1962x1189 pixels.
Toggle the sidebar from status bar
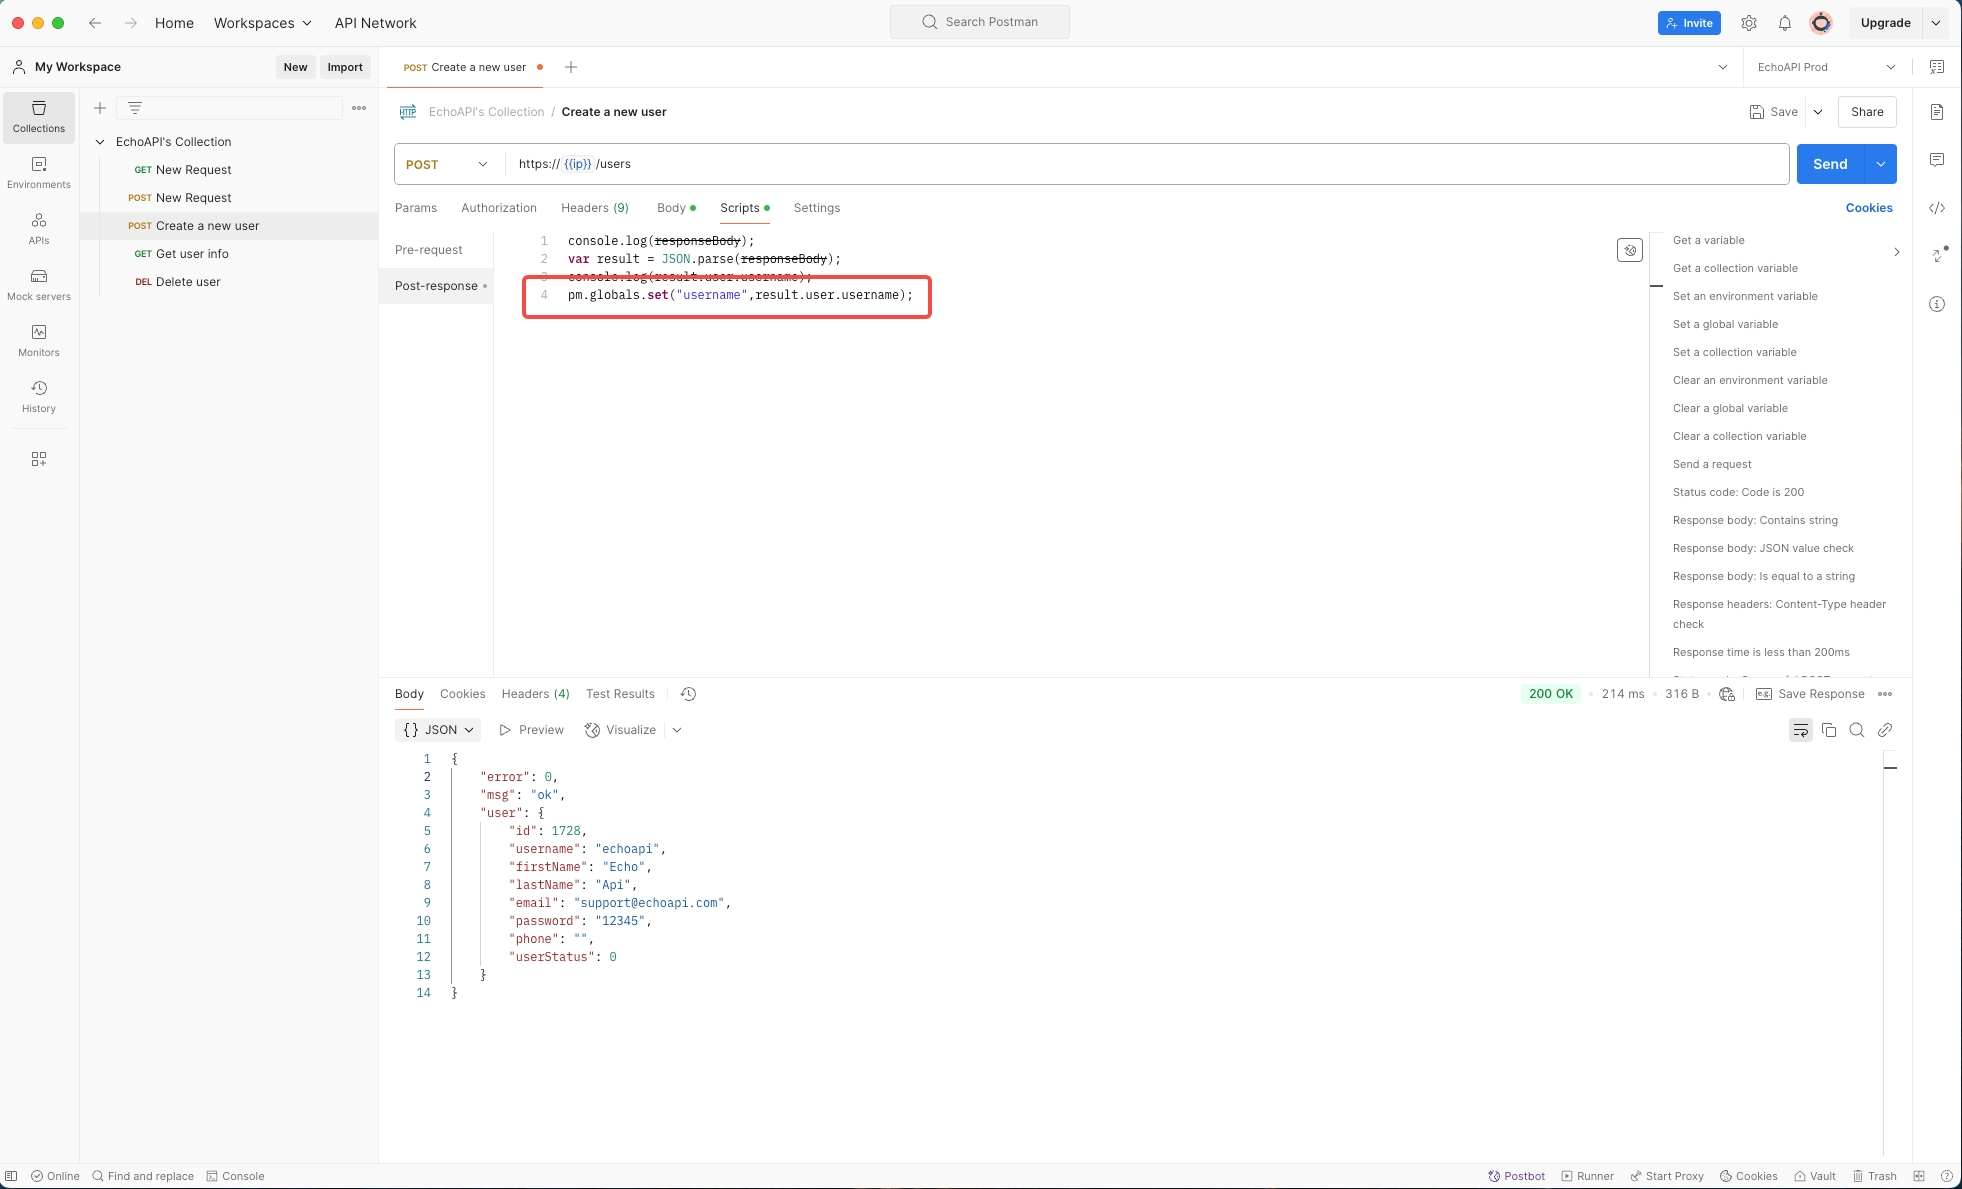pyautogui.click(x=11, y=1176)
